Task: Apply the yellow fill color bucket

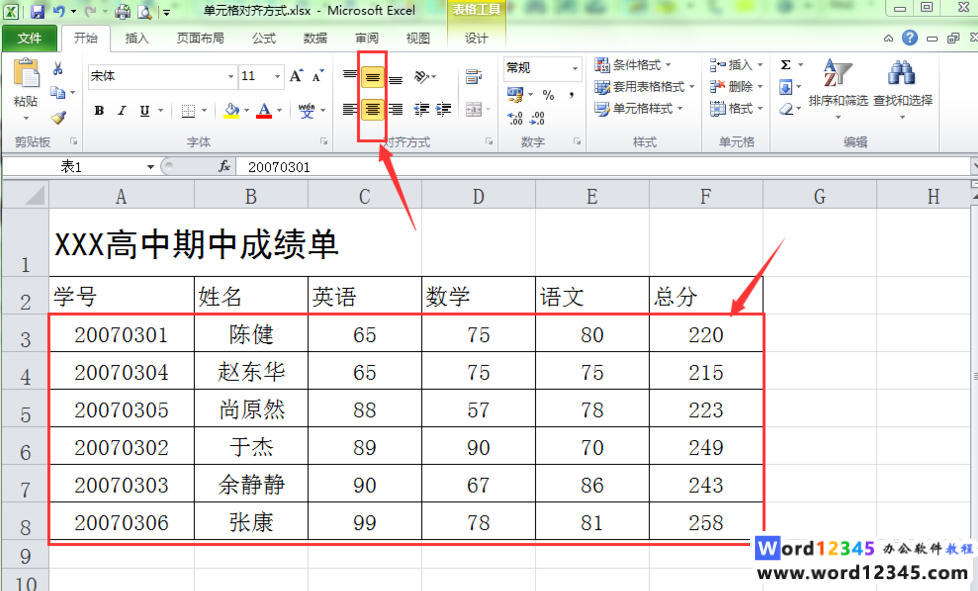Action: [231, 111]
